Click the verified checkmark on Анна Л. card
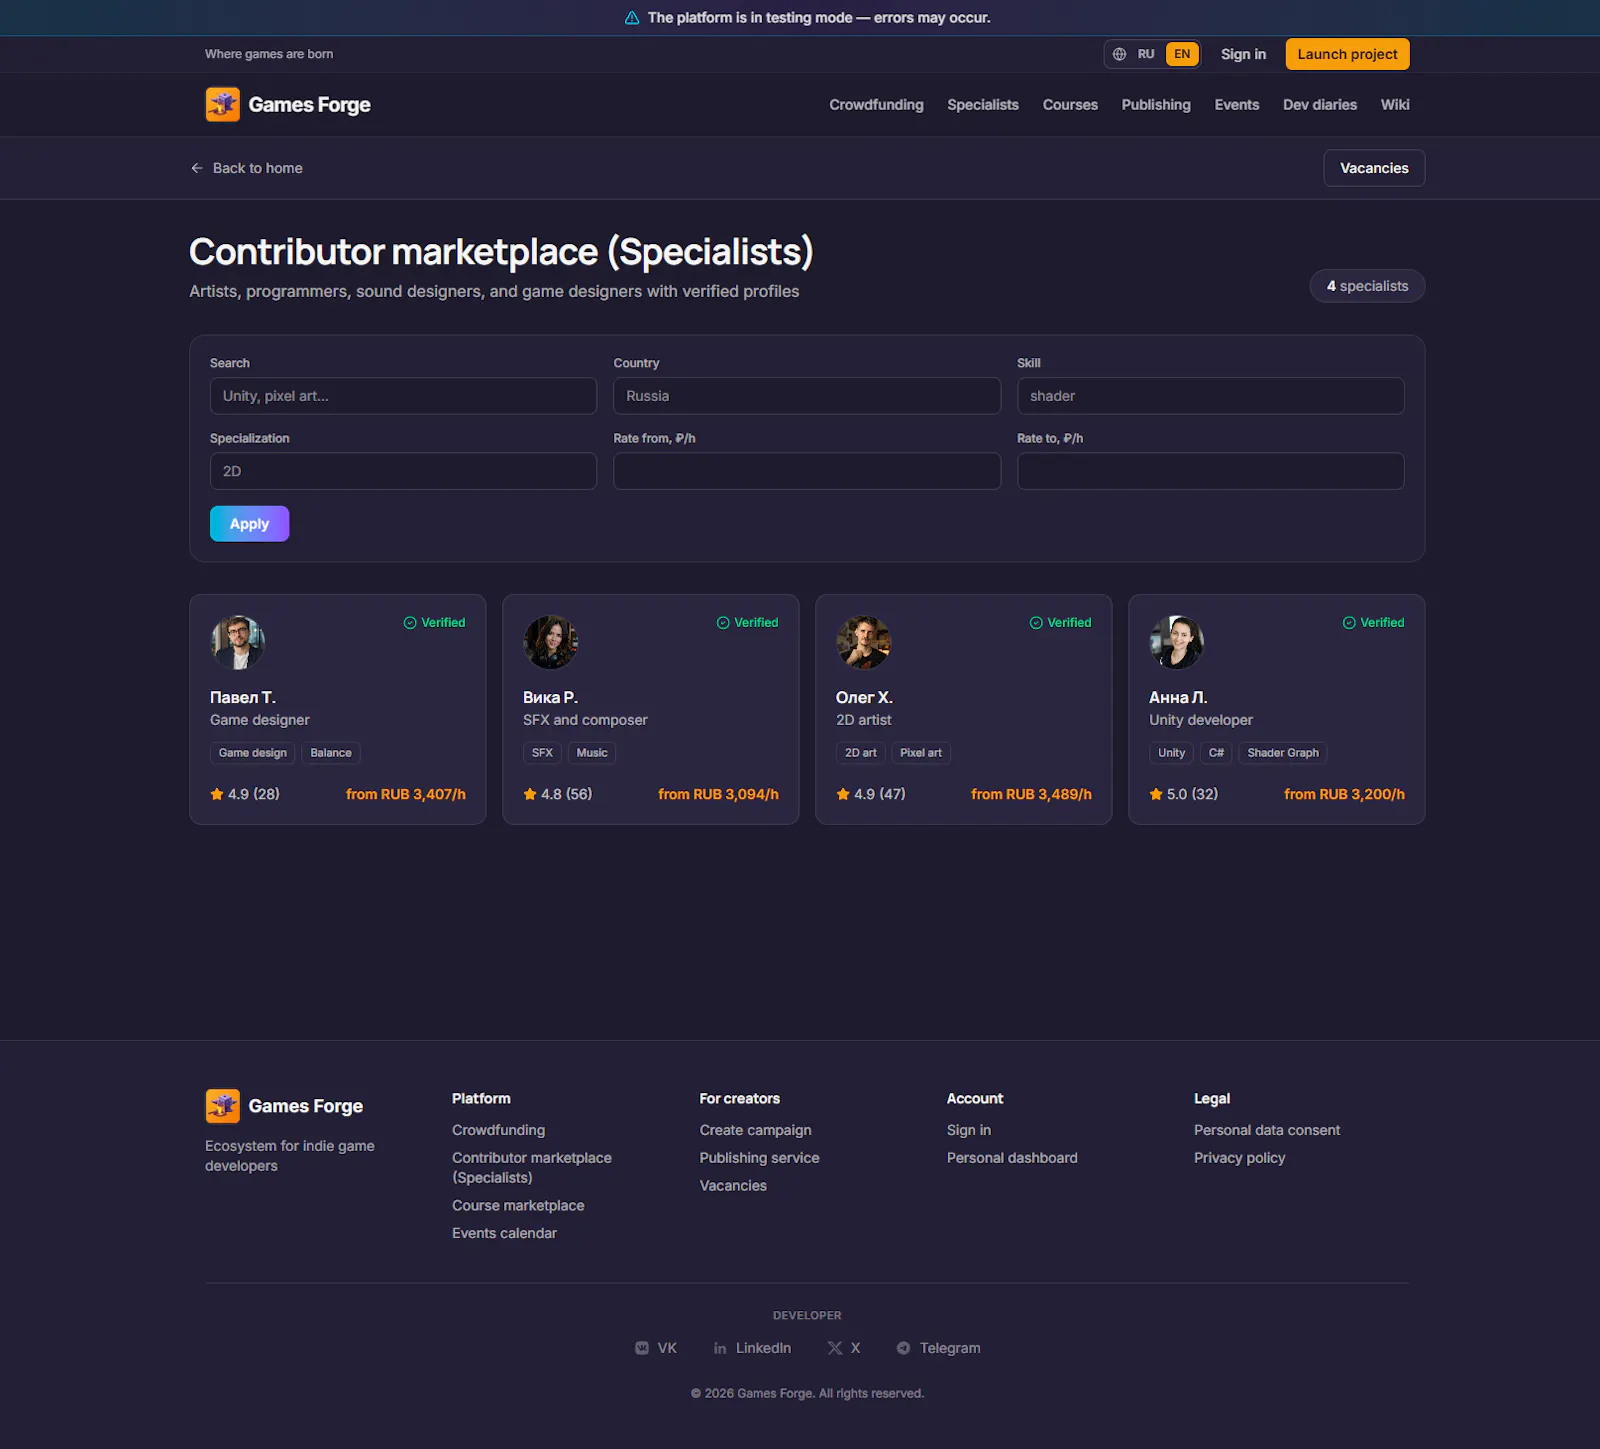1600x1449 pixels. (x=1349, y=623)
